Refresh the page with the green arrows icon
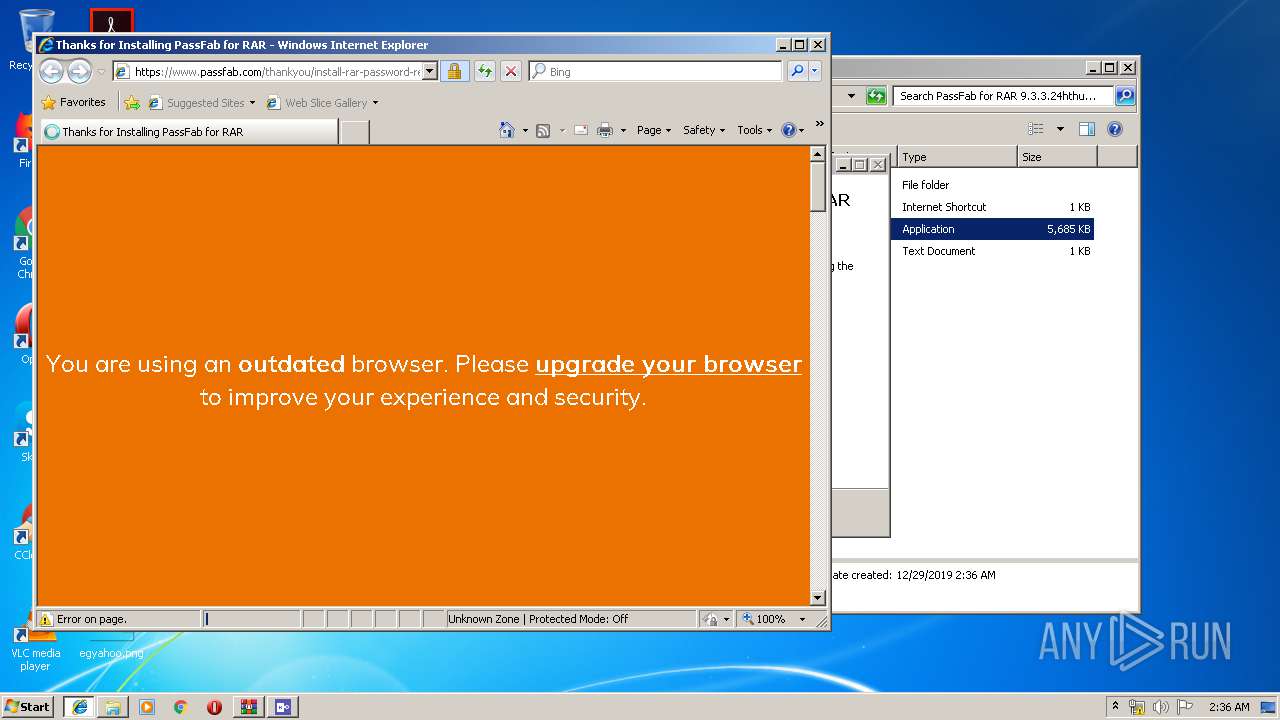This screenshot has width=1280, height=720. point(484,71)
